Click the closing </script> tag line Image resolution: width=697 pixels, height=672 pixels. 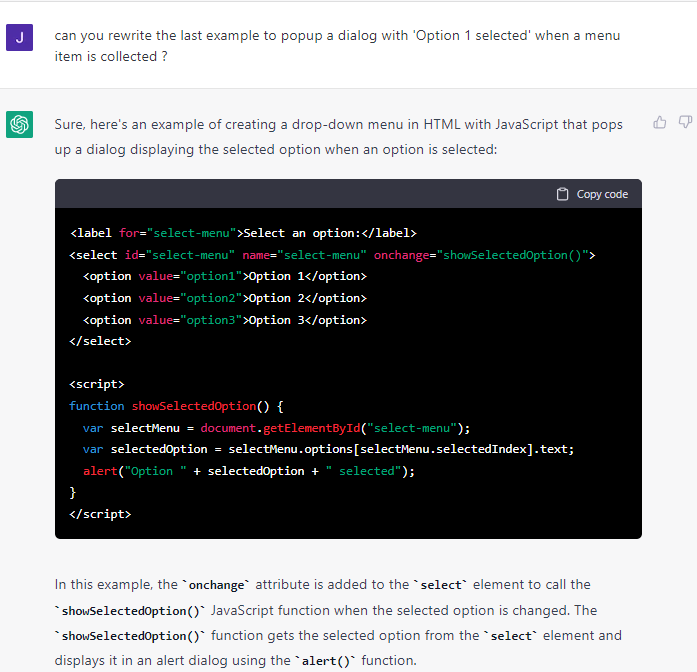(x=100, y=514)
